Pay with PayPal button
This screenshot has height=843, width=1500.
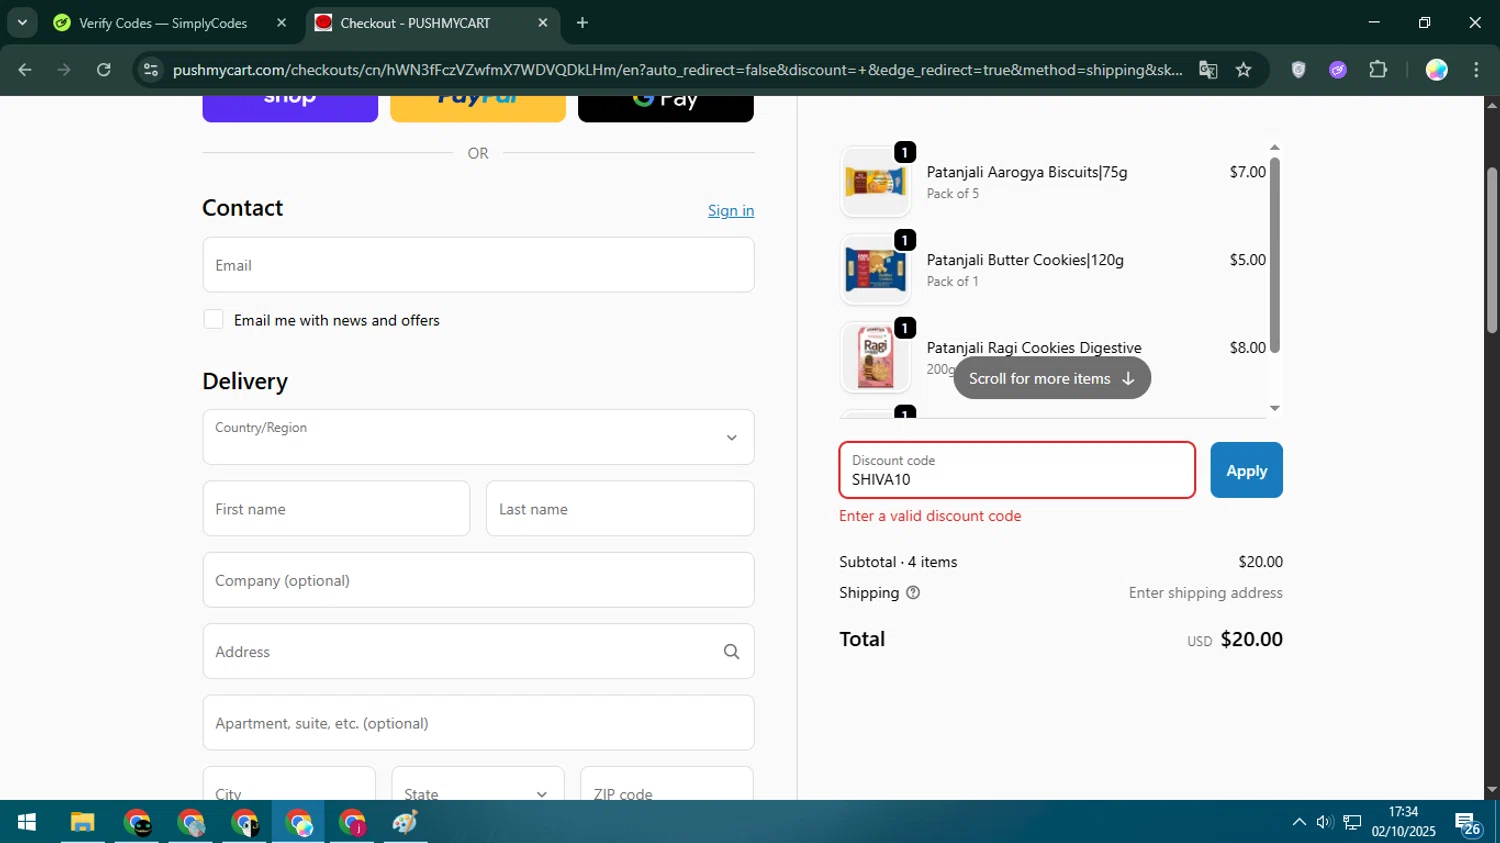[478, 109]
